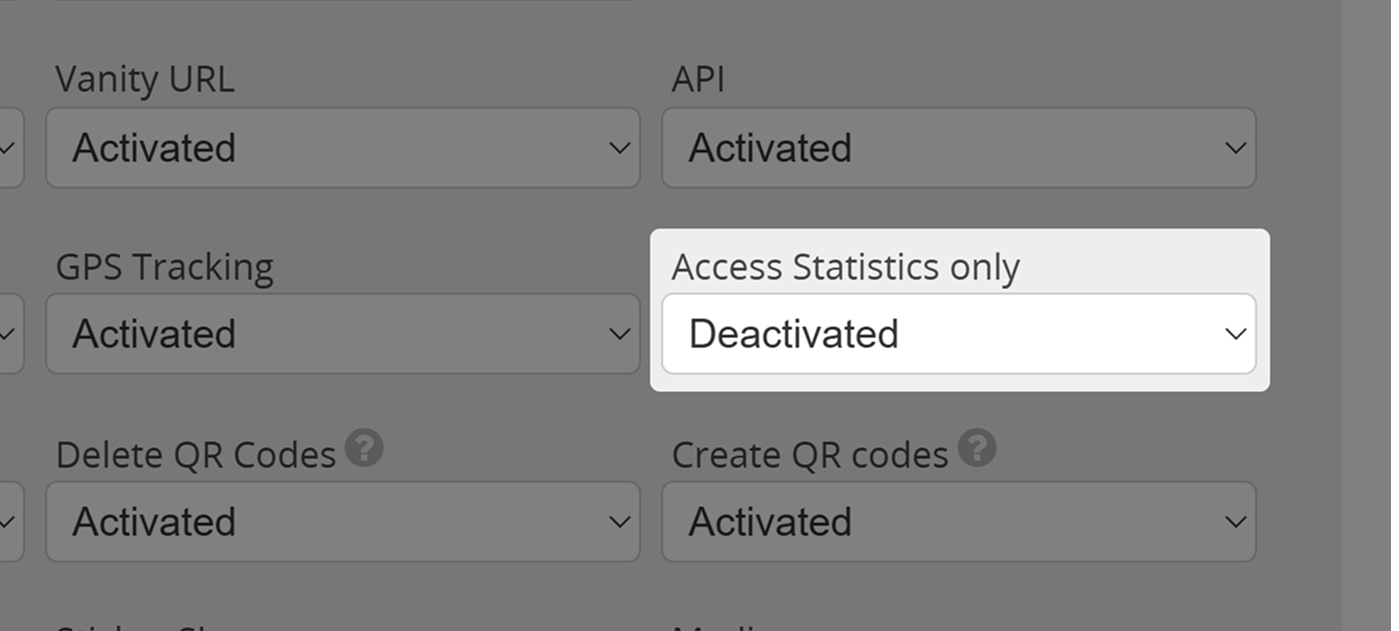Expand the Delete QR Codes dropdown
This screenshot has width=1399, height=631.
coord(342,522)
